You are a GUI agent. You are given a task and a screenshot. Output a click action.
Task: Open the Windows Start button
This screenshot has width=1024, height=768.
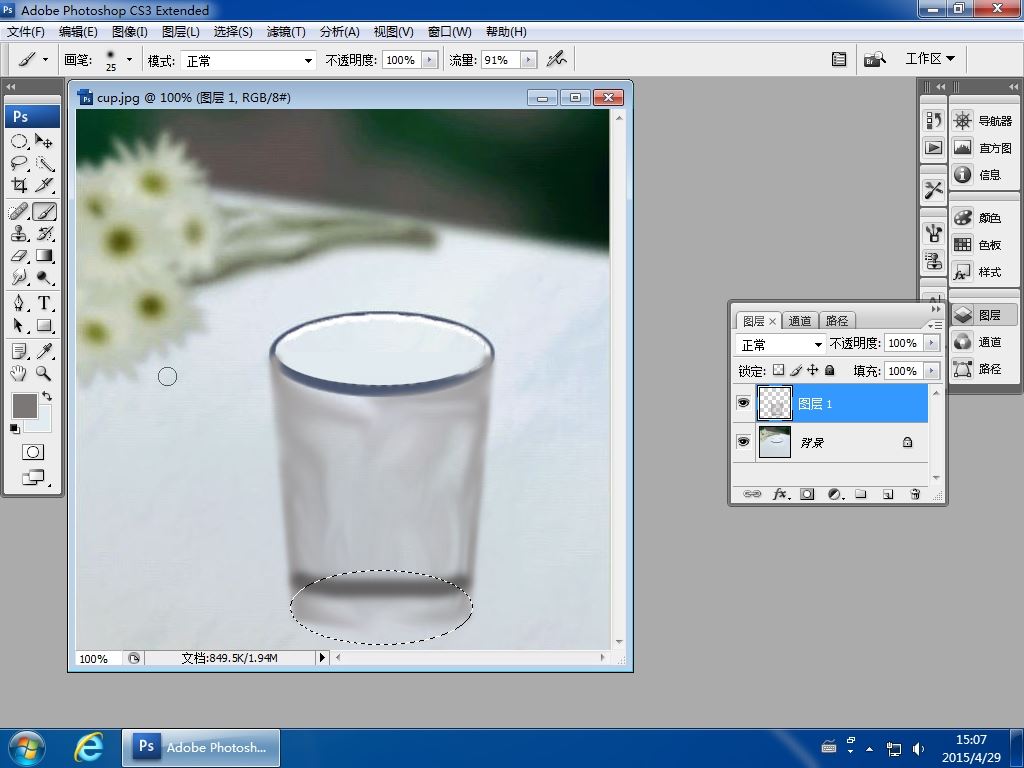click(26, 747)
